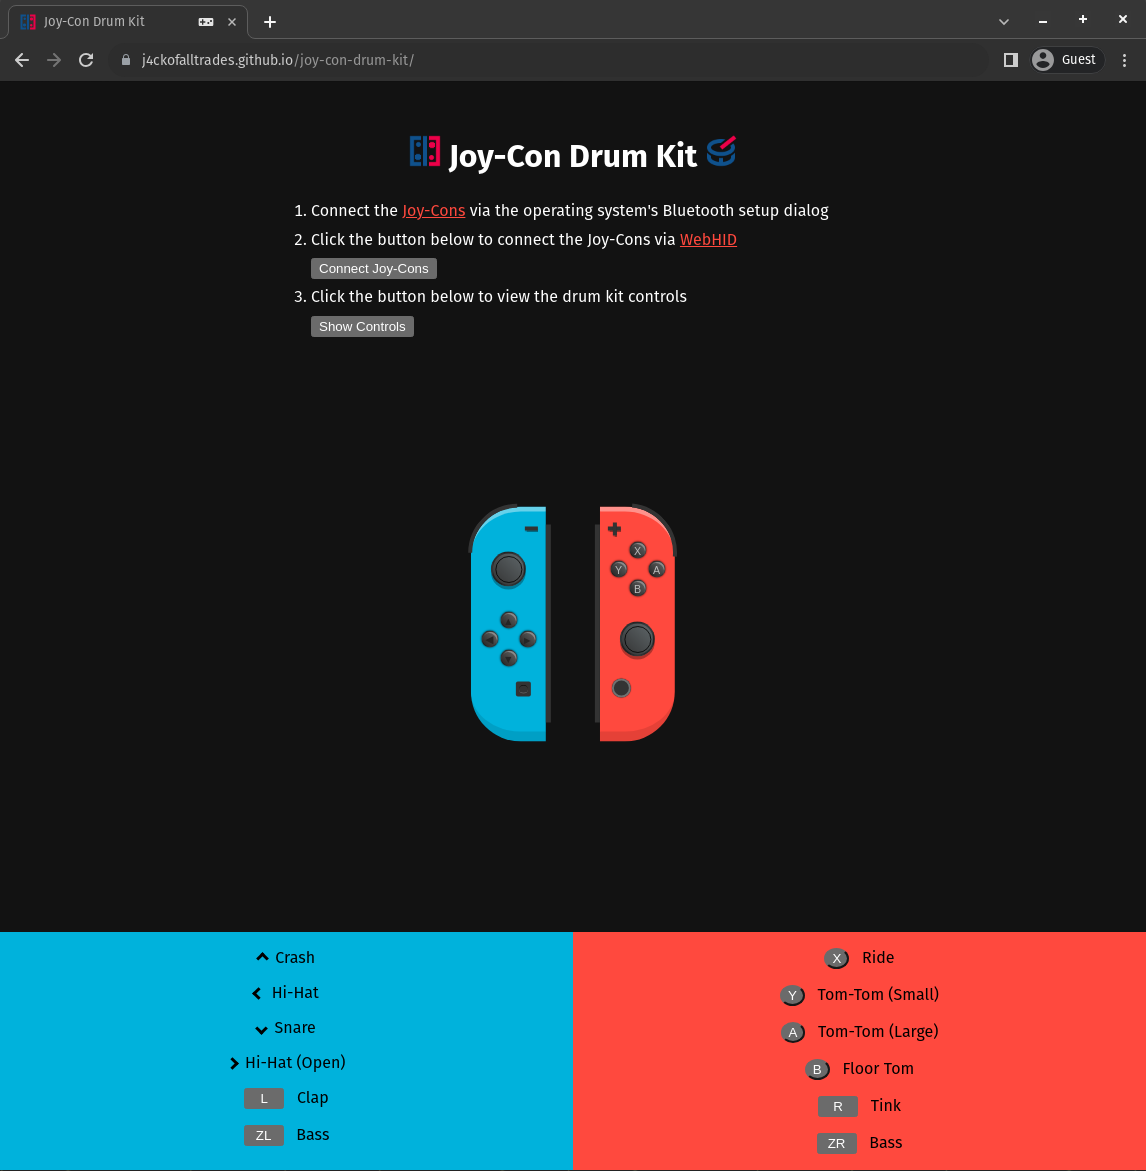Open the Chrome three-dot menu

coord(1124,60)
